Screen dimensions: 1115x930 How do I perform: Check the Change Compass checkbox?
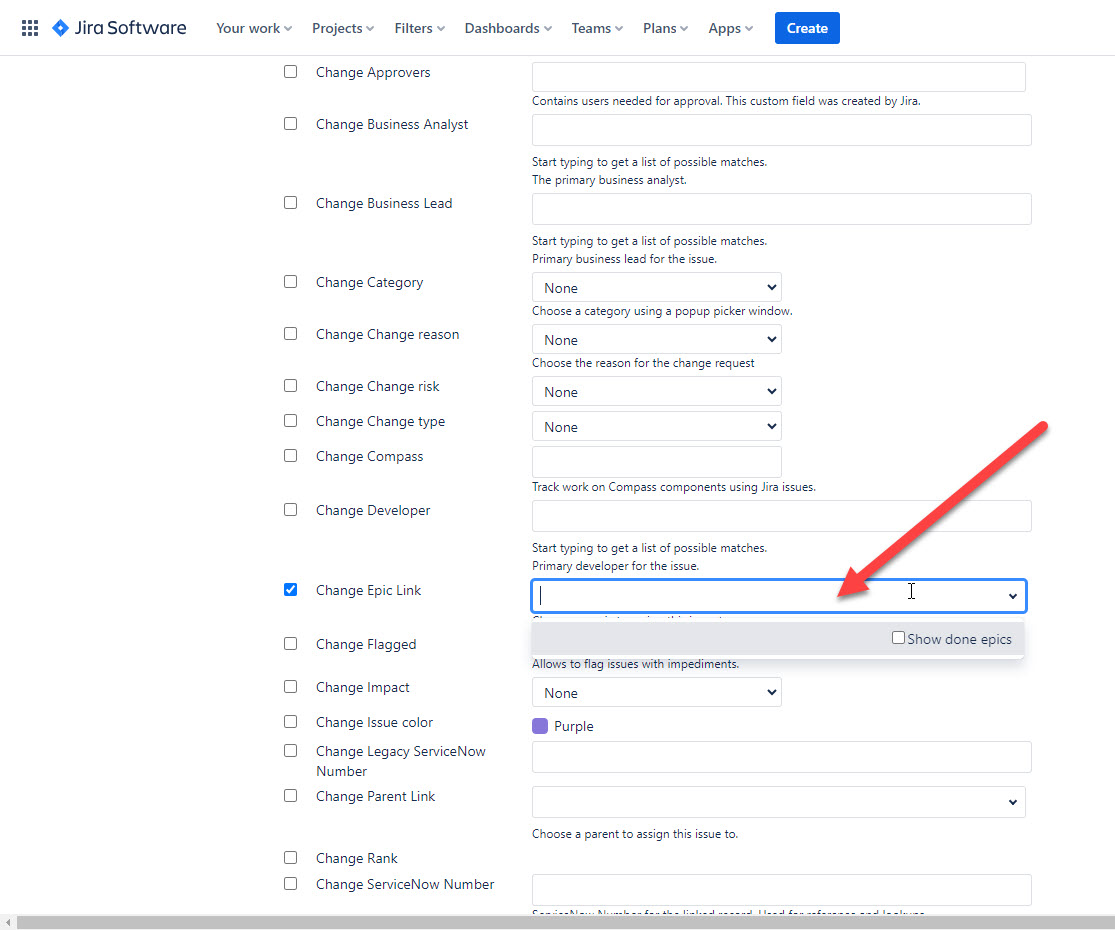pos(290,456)
